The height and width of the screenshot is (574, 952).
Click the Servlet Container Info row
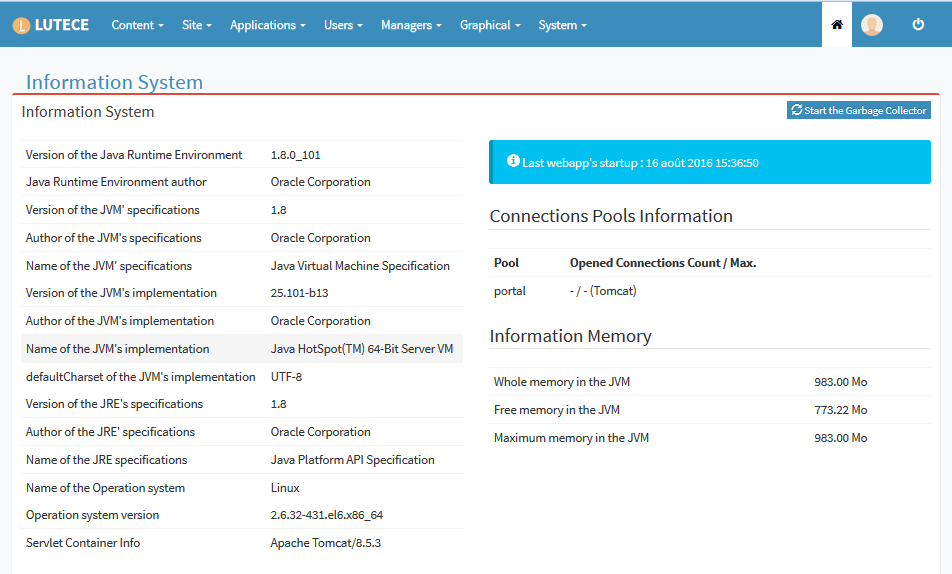coord(242,543)
